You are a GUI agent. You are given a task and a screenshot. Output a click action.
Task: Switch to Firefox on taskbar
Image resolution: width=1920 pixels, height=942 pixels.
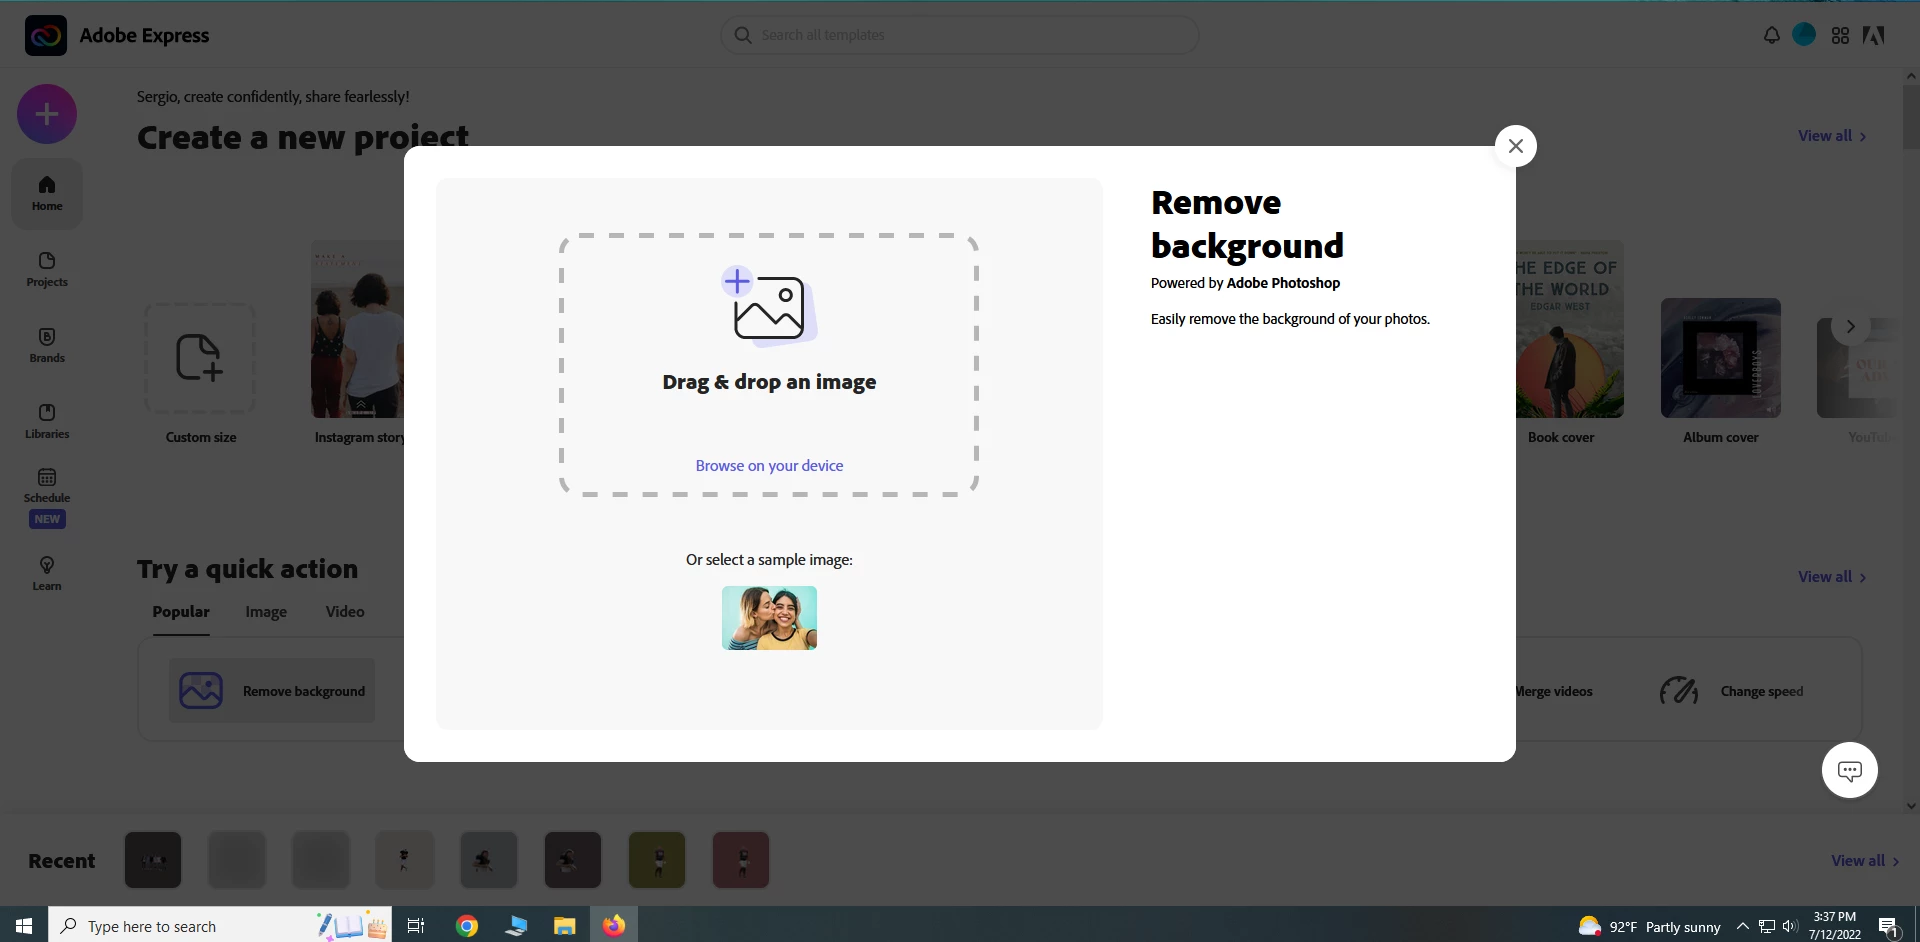point(614,926)
